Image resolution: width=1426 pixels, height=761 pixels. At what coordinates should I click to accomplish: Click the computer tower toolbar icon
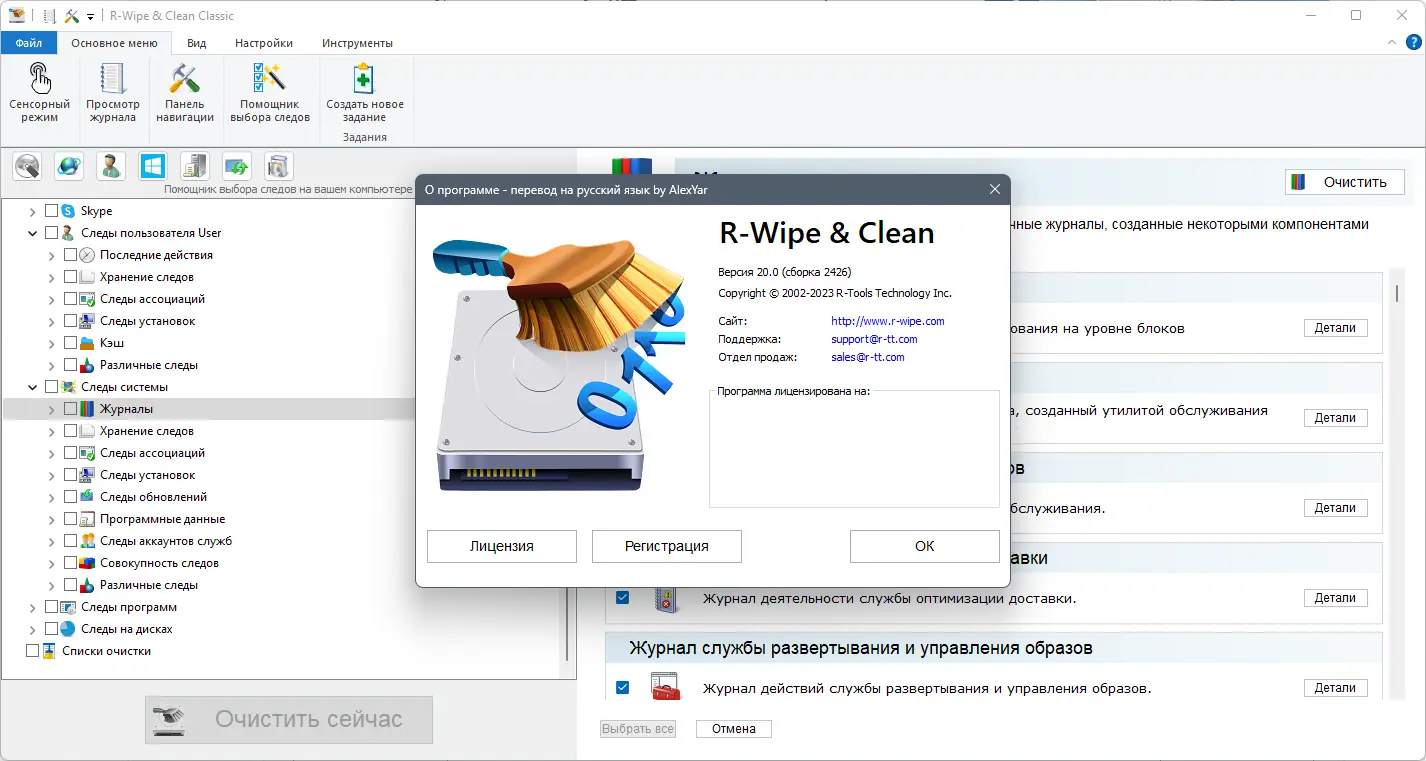(195, 166)
